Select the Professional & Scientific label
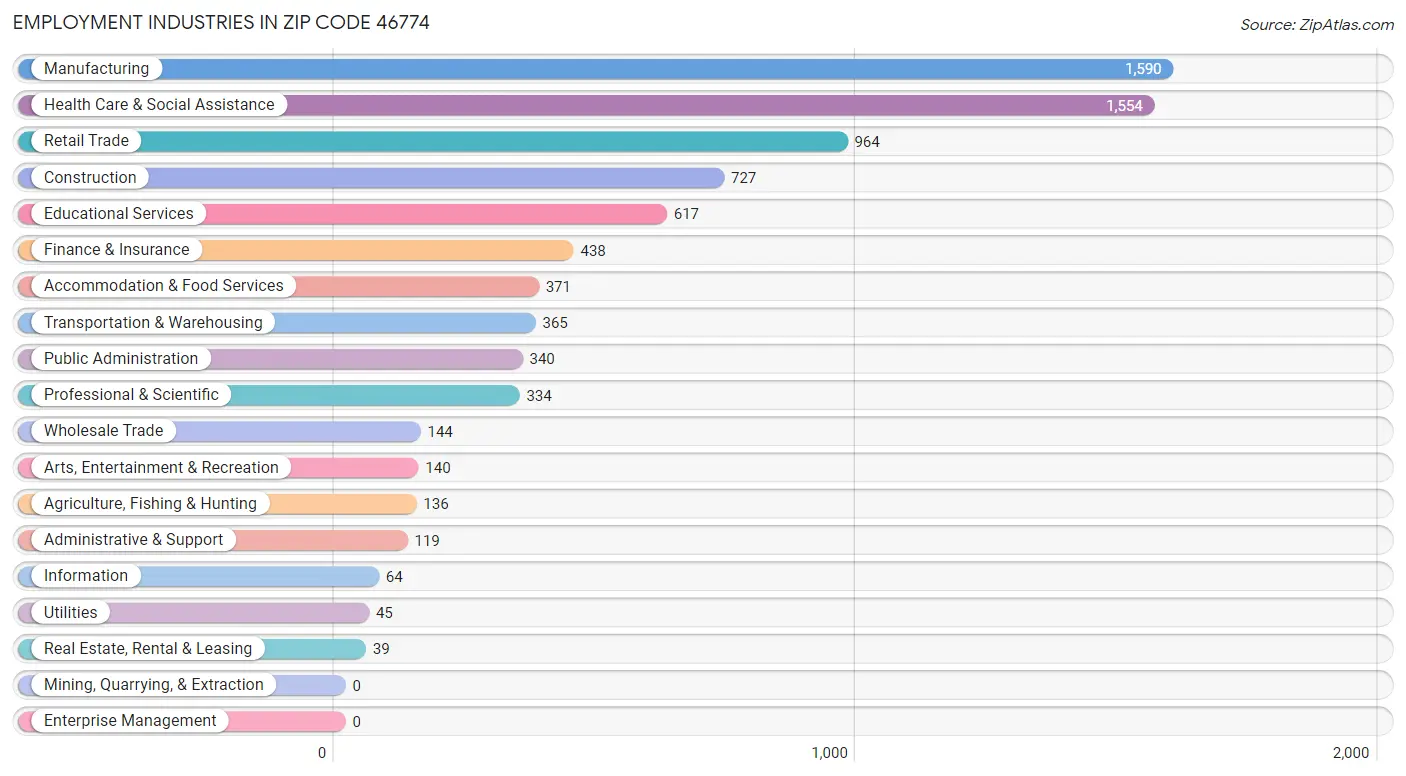Viewport: 1406px width, 776px height. pos(131,395)
